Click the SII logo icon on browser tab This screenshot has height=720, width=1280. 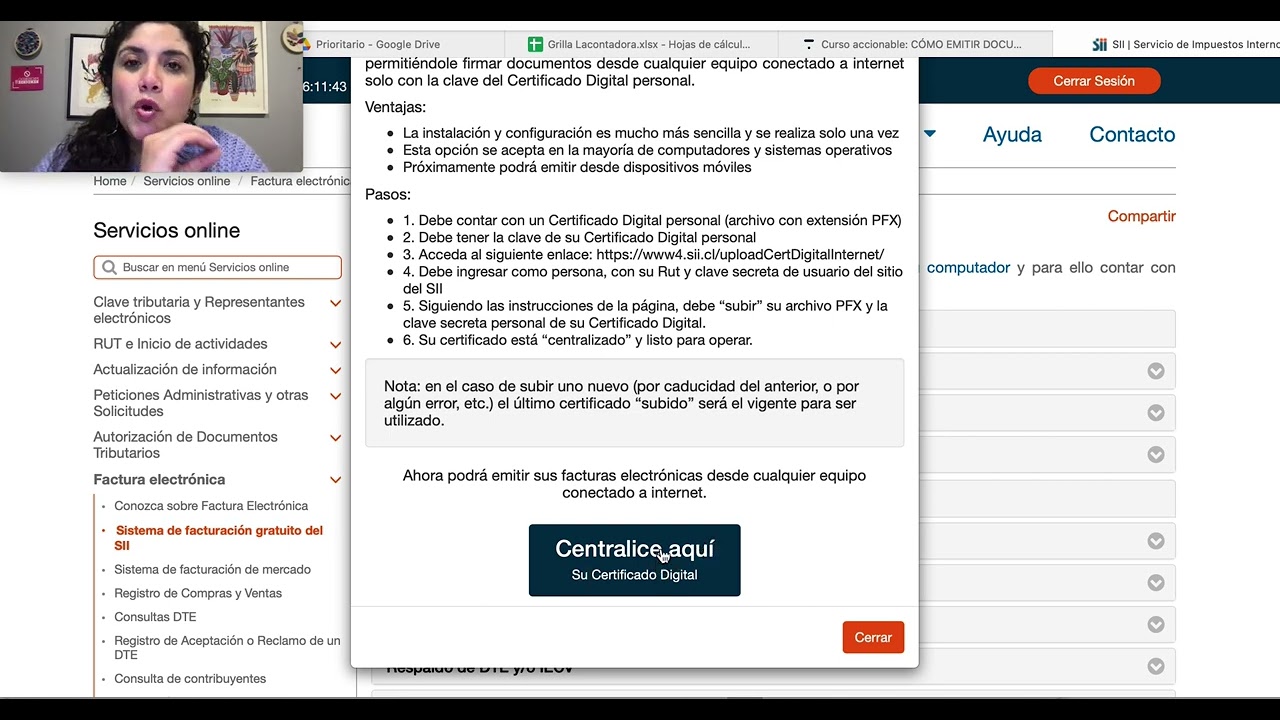(1100, 44)
